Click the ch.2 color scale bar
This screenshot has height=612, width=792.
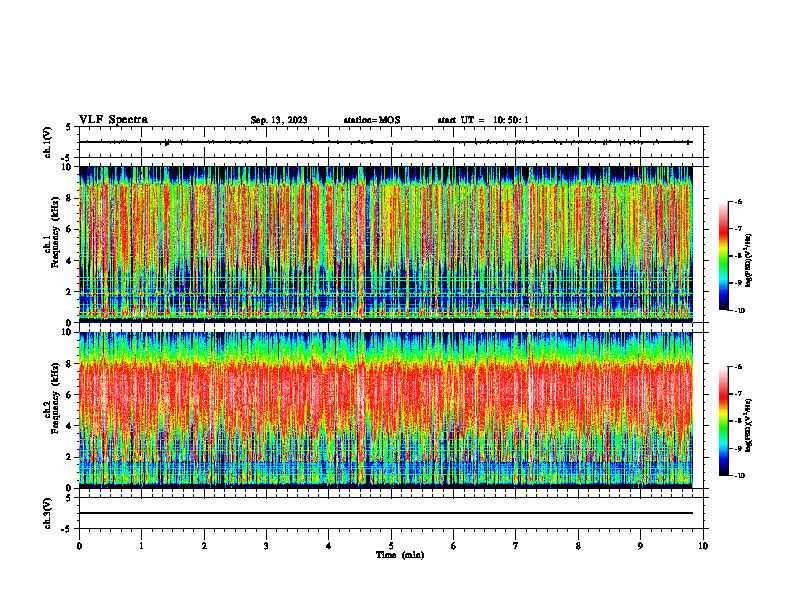click(x=723, y=421)
